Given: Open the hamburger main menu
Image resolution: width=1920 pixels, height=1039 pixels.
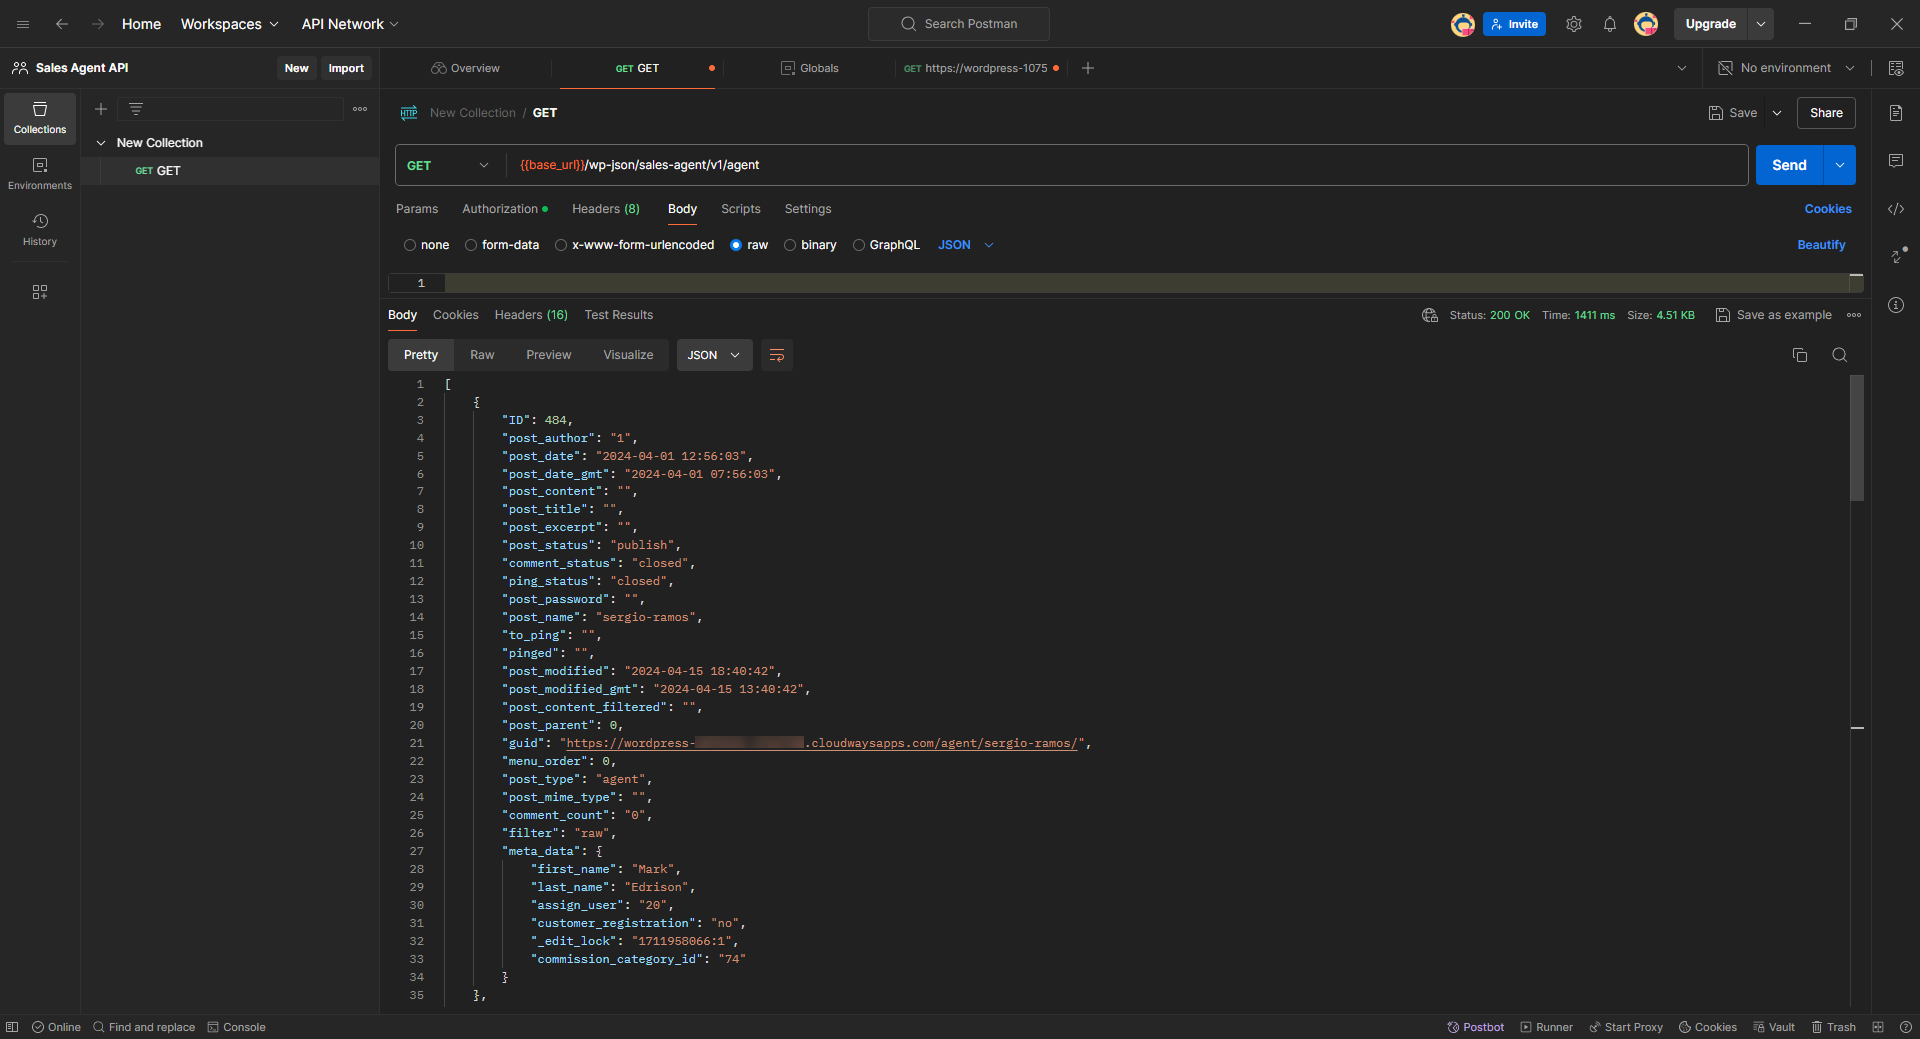Looking at the screenshot, I should (x=23, y=24).
